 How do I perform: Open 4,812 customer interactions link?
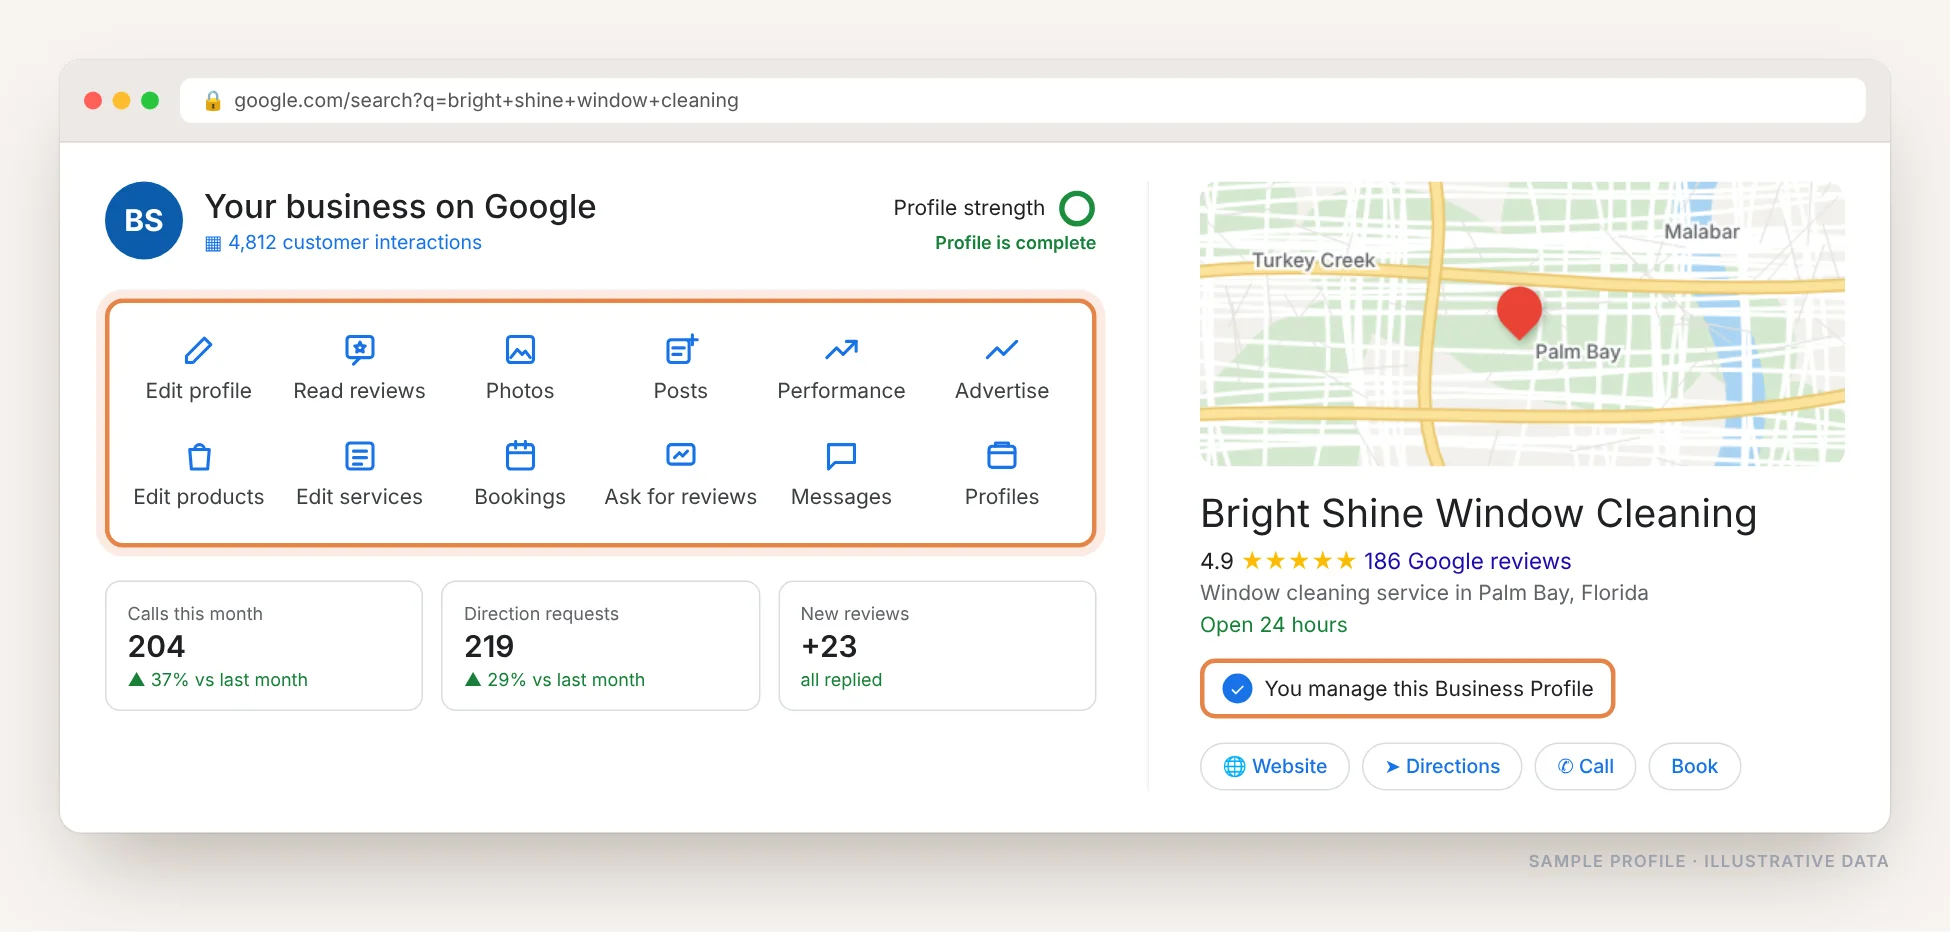343,242
